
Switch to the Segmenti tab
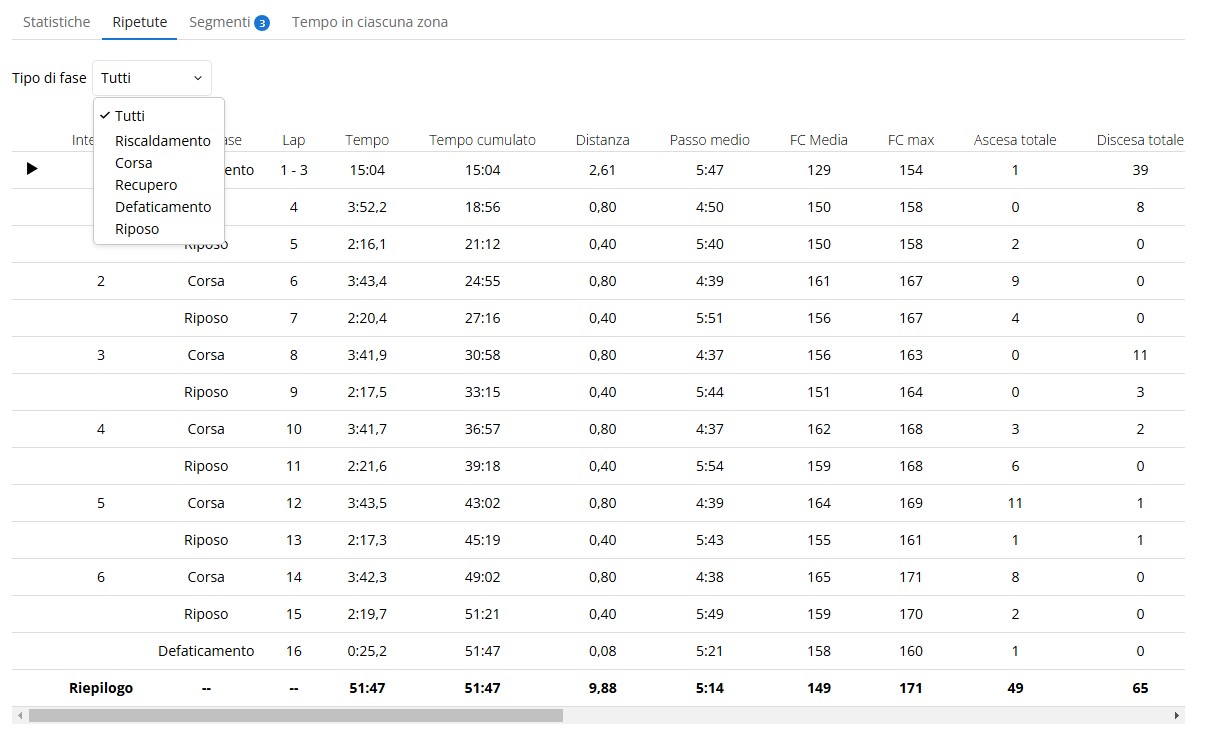click(219, 21)
